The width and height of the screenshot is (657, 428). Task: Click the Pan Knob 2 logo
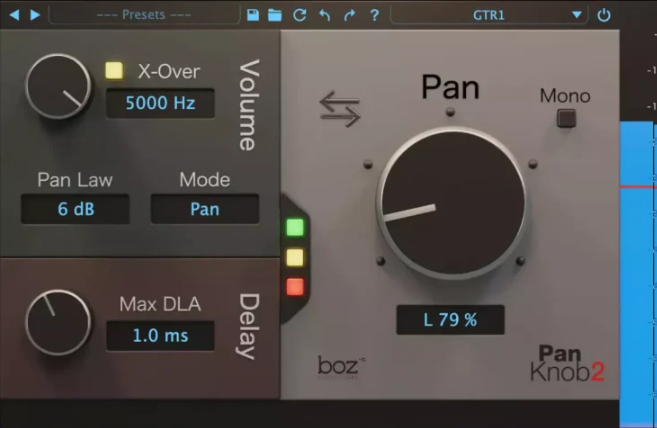click(x=567, y=363)
